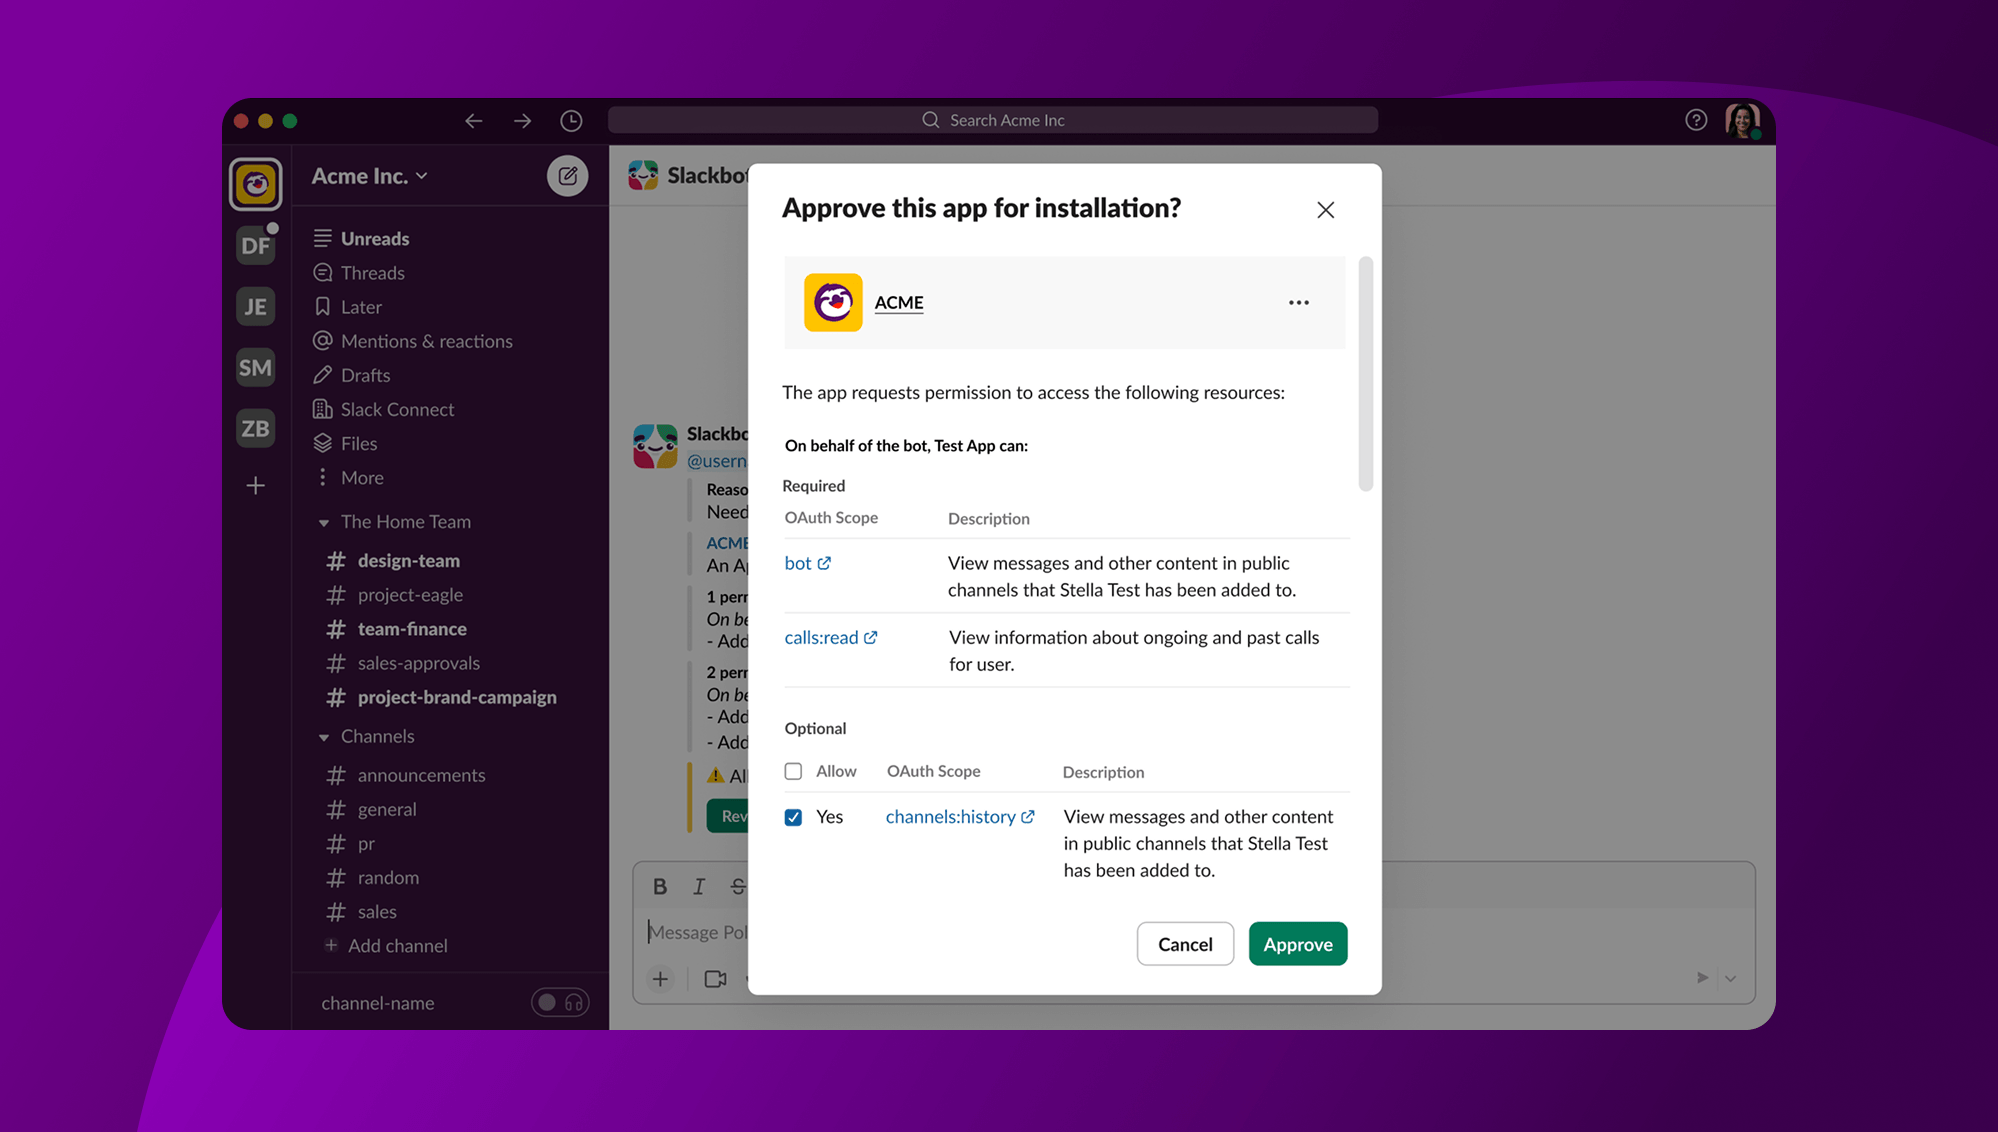This screenshot has width=1998, height=1132.
Task: Open a new message draft with the compose icon
Action: tap(568, 175)
